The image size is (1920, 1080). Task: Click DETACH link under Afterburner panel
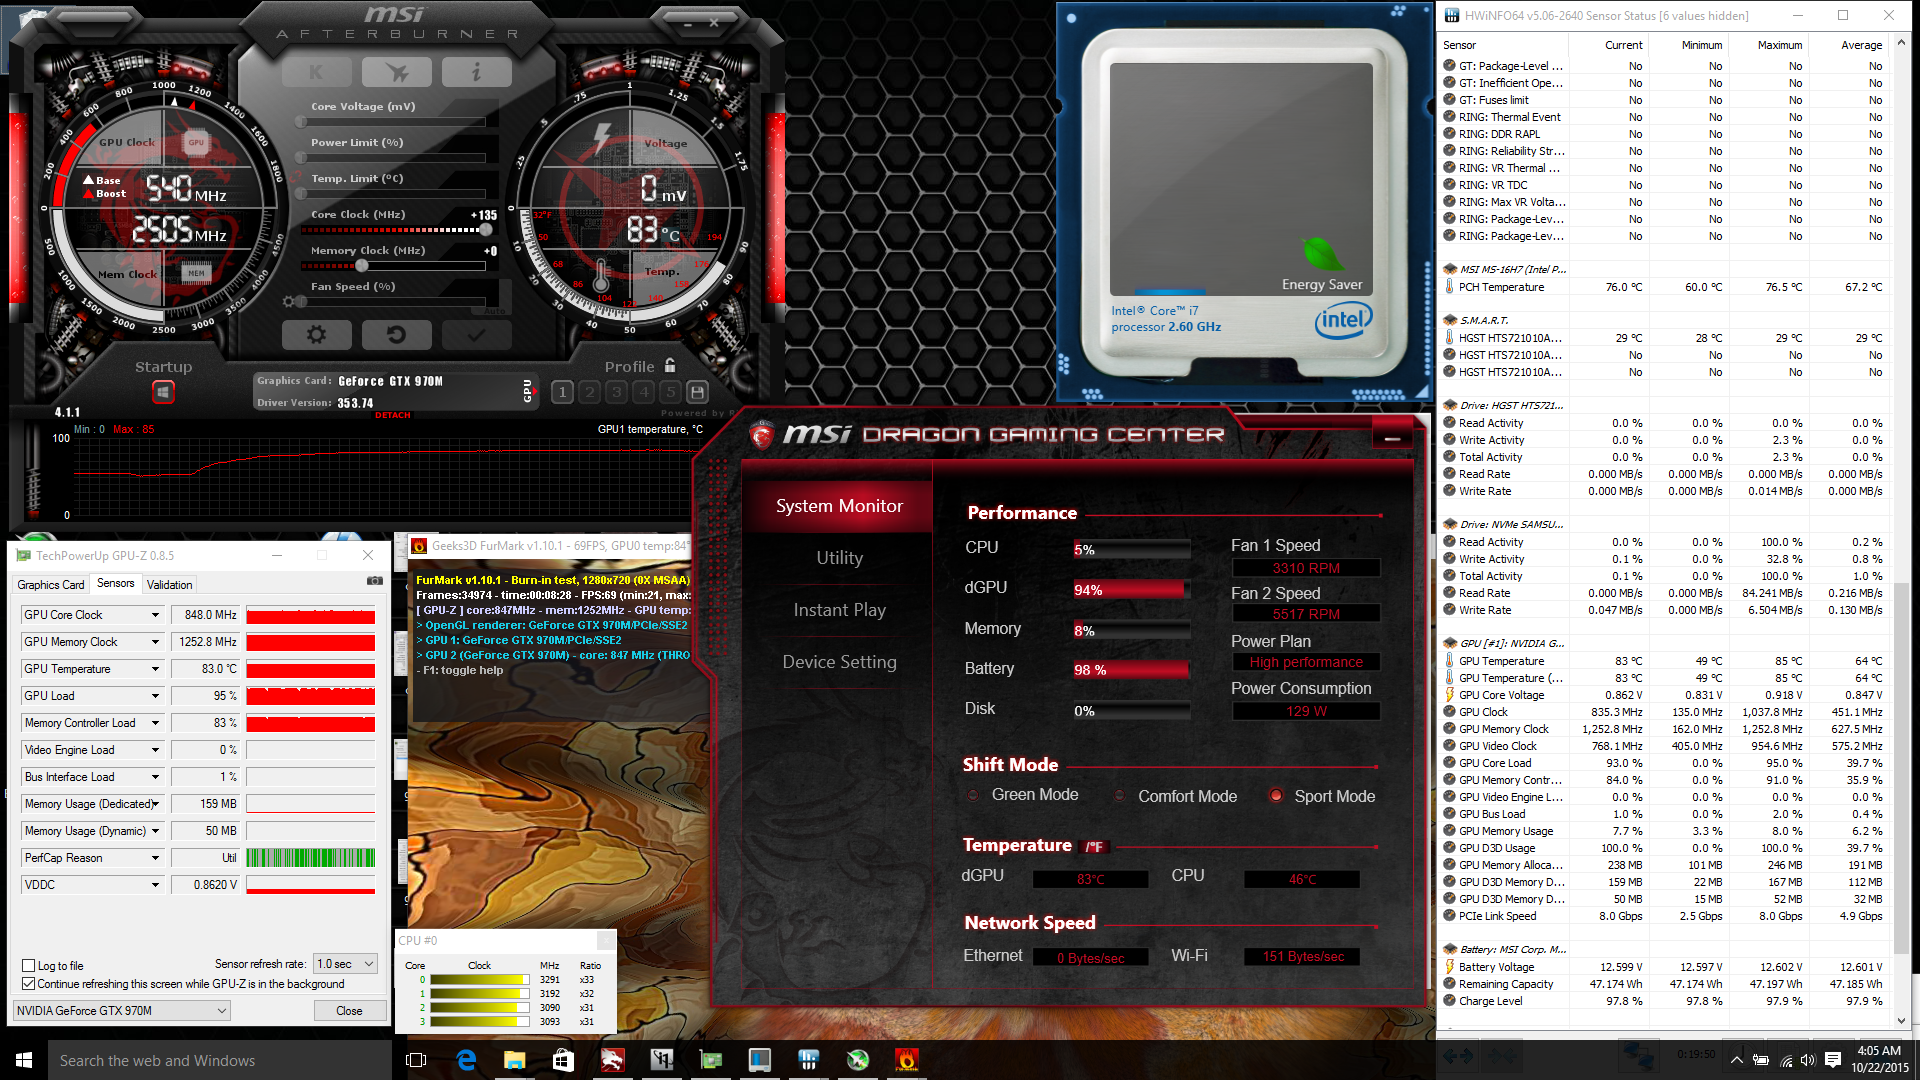pos(393,415)
